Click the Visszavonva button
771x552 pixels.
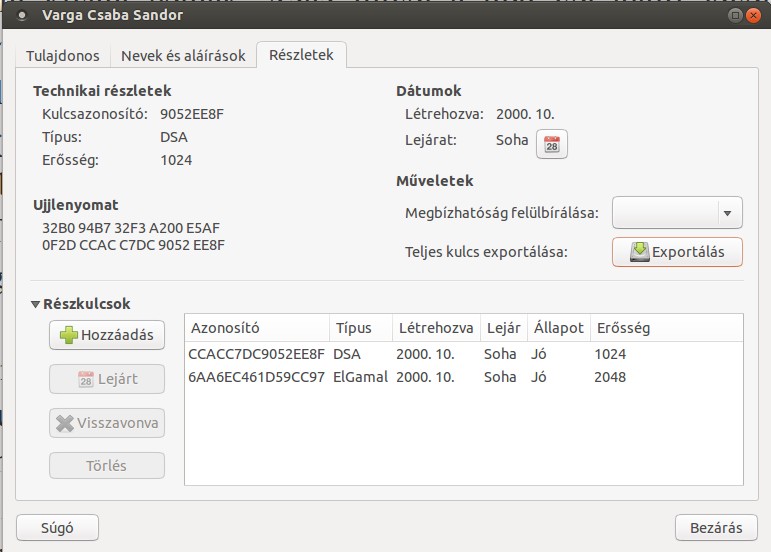pos(107,423)
